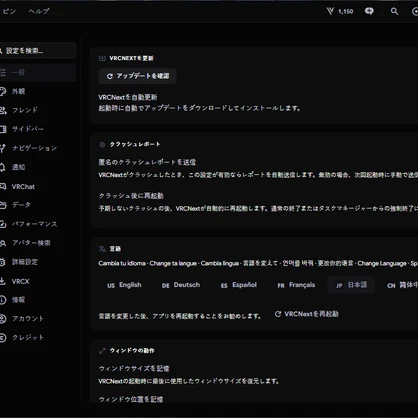The width and height of the screenshot is (418, 418).
Task: Click the V credits icon showing 1,150
Action: [340, 12]
